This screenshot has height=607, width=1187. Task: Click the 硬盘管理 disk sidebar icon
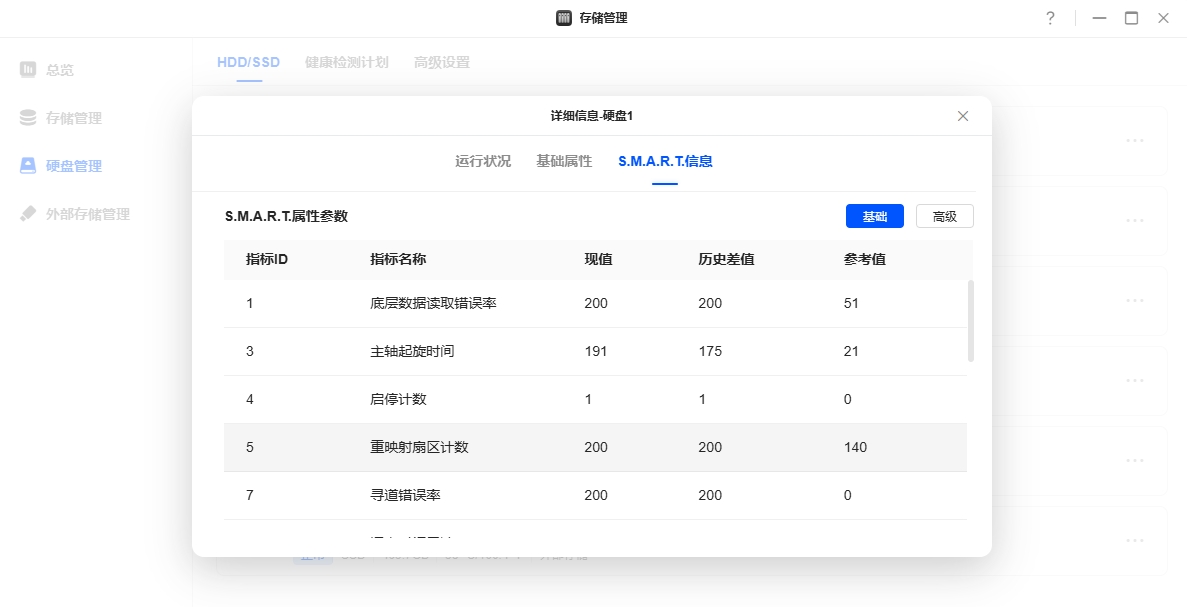click(28, 166)
